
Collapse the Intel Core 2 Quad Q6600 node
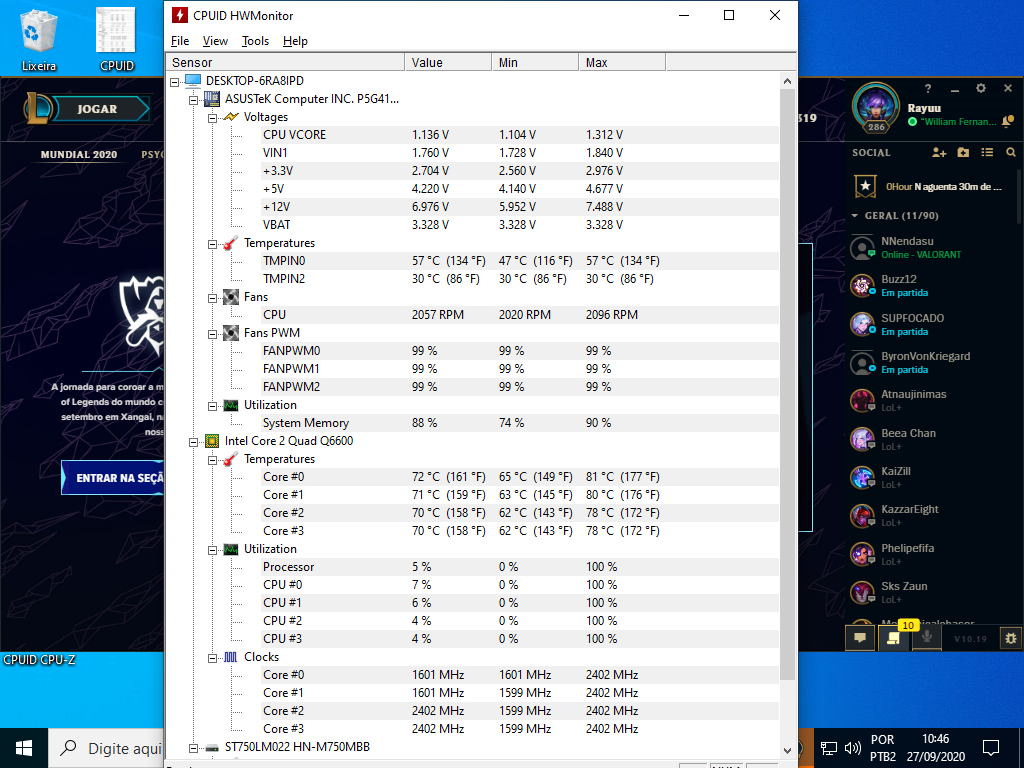[193, 442]
